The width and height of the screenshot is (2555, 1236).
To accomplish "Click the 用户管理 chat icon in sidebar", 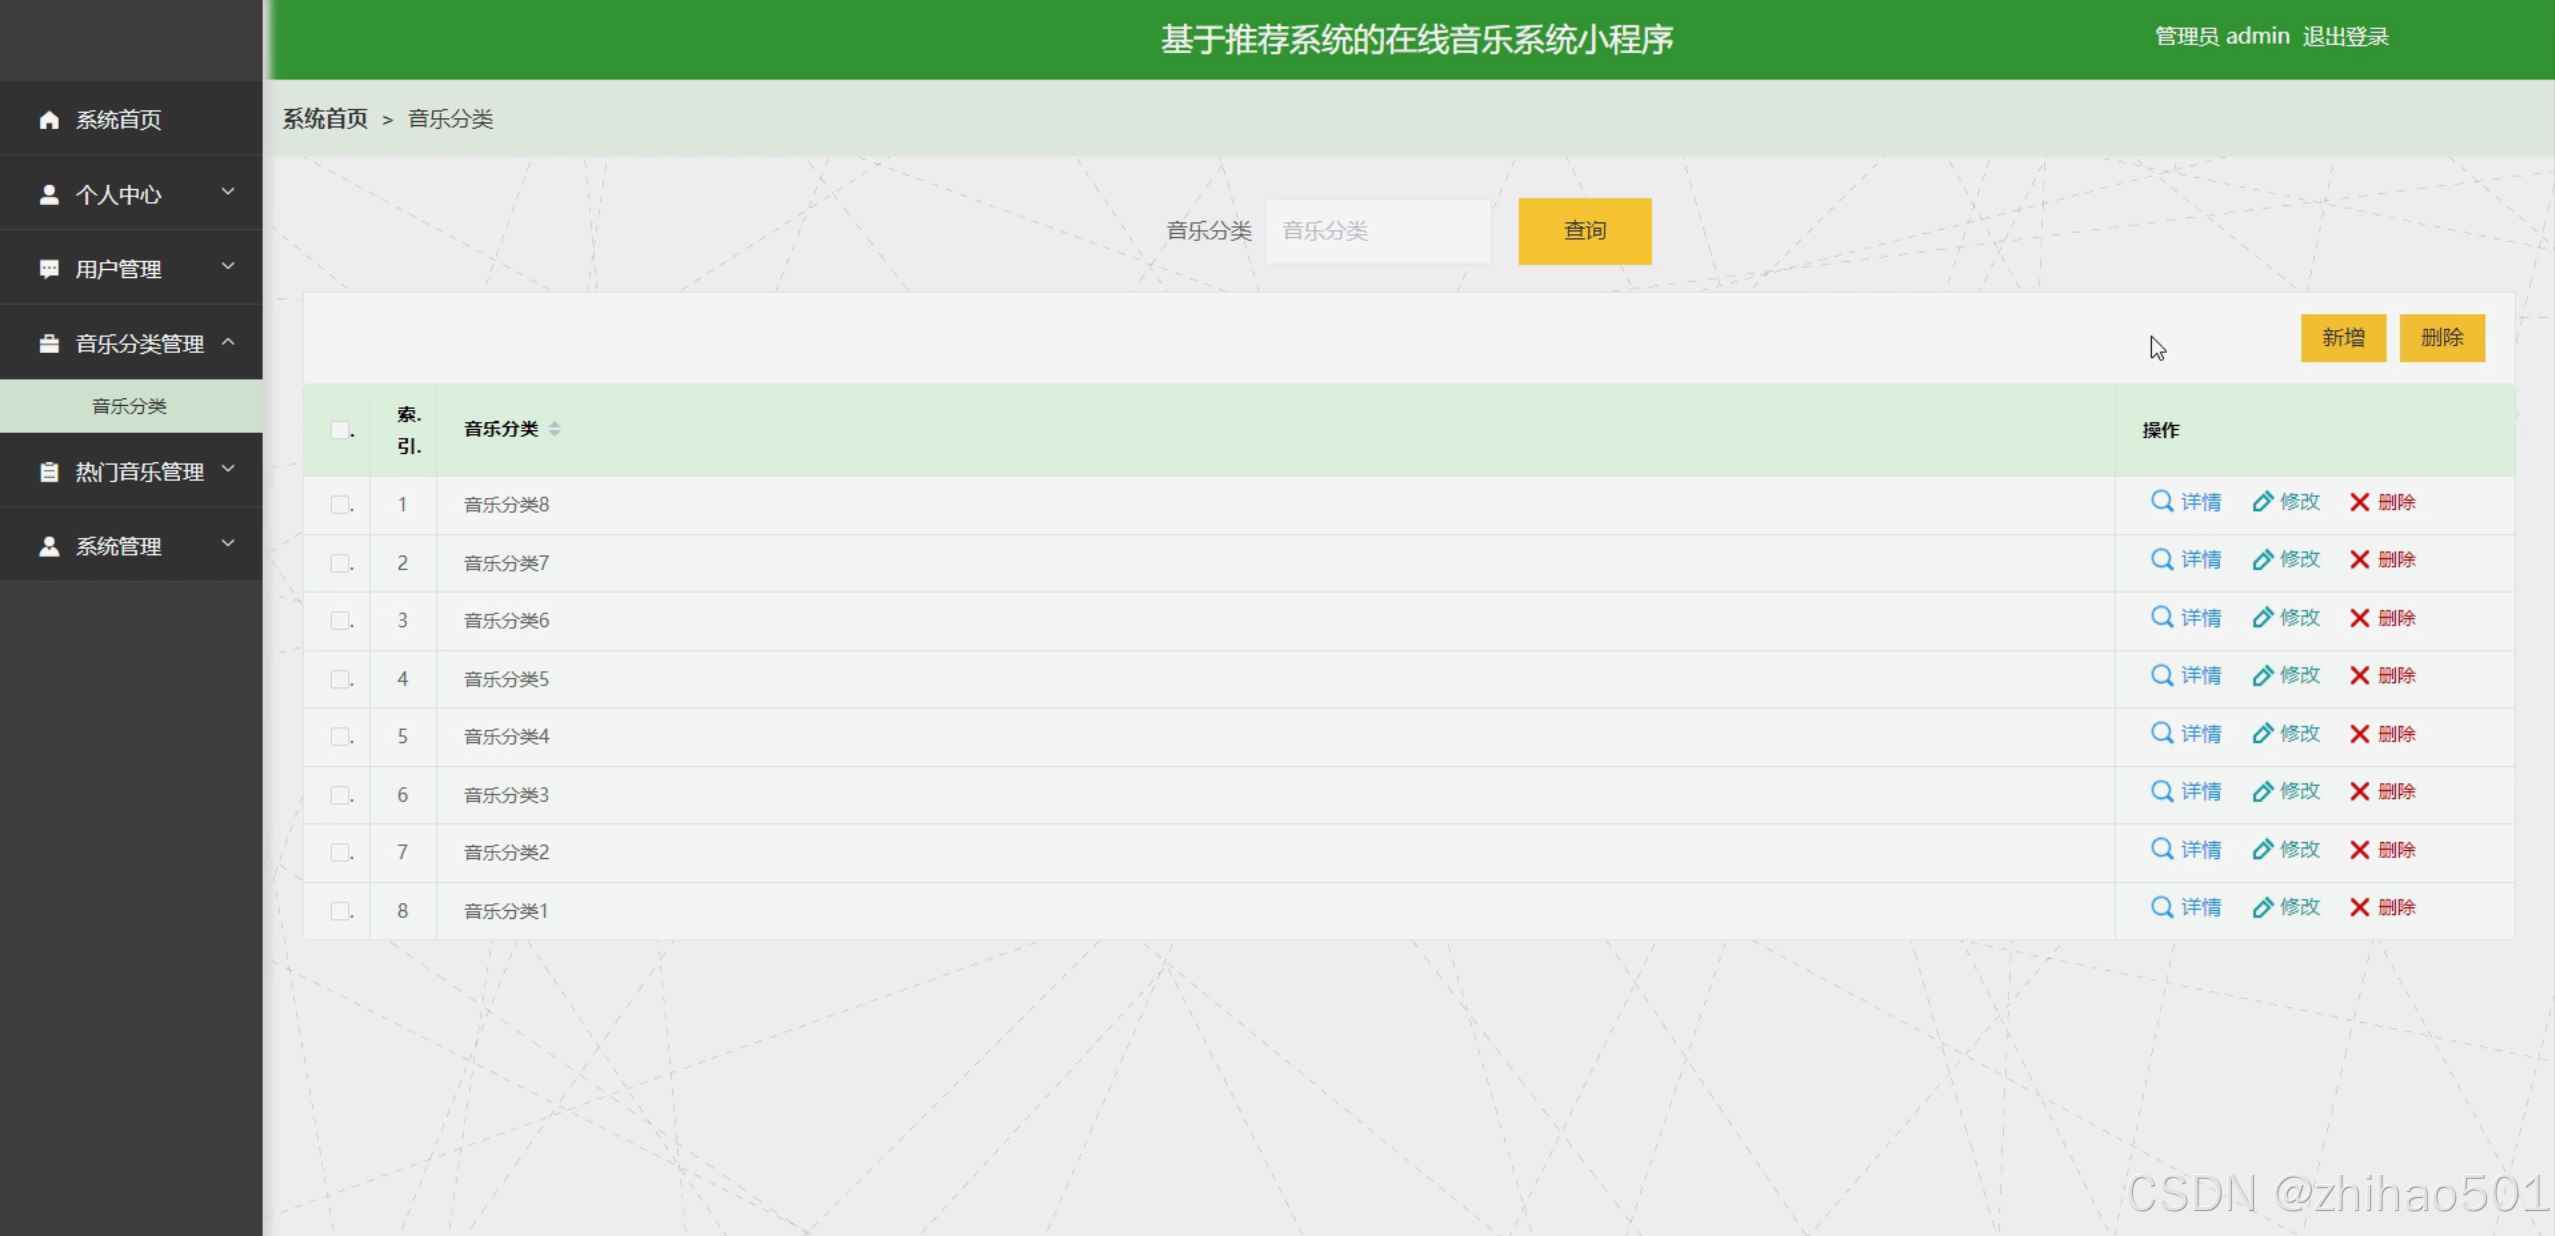I will click(47, 267).
